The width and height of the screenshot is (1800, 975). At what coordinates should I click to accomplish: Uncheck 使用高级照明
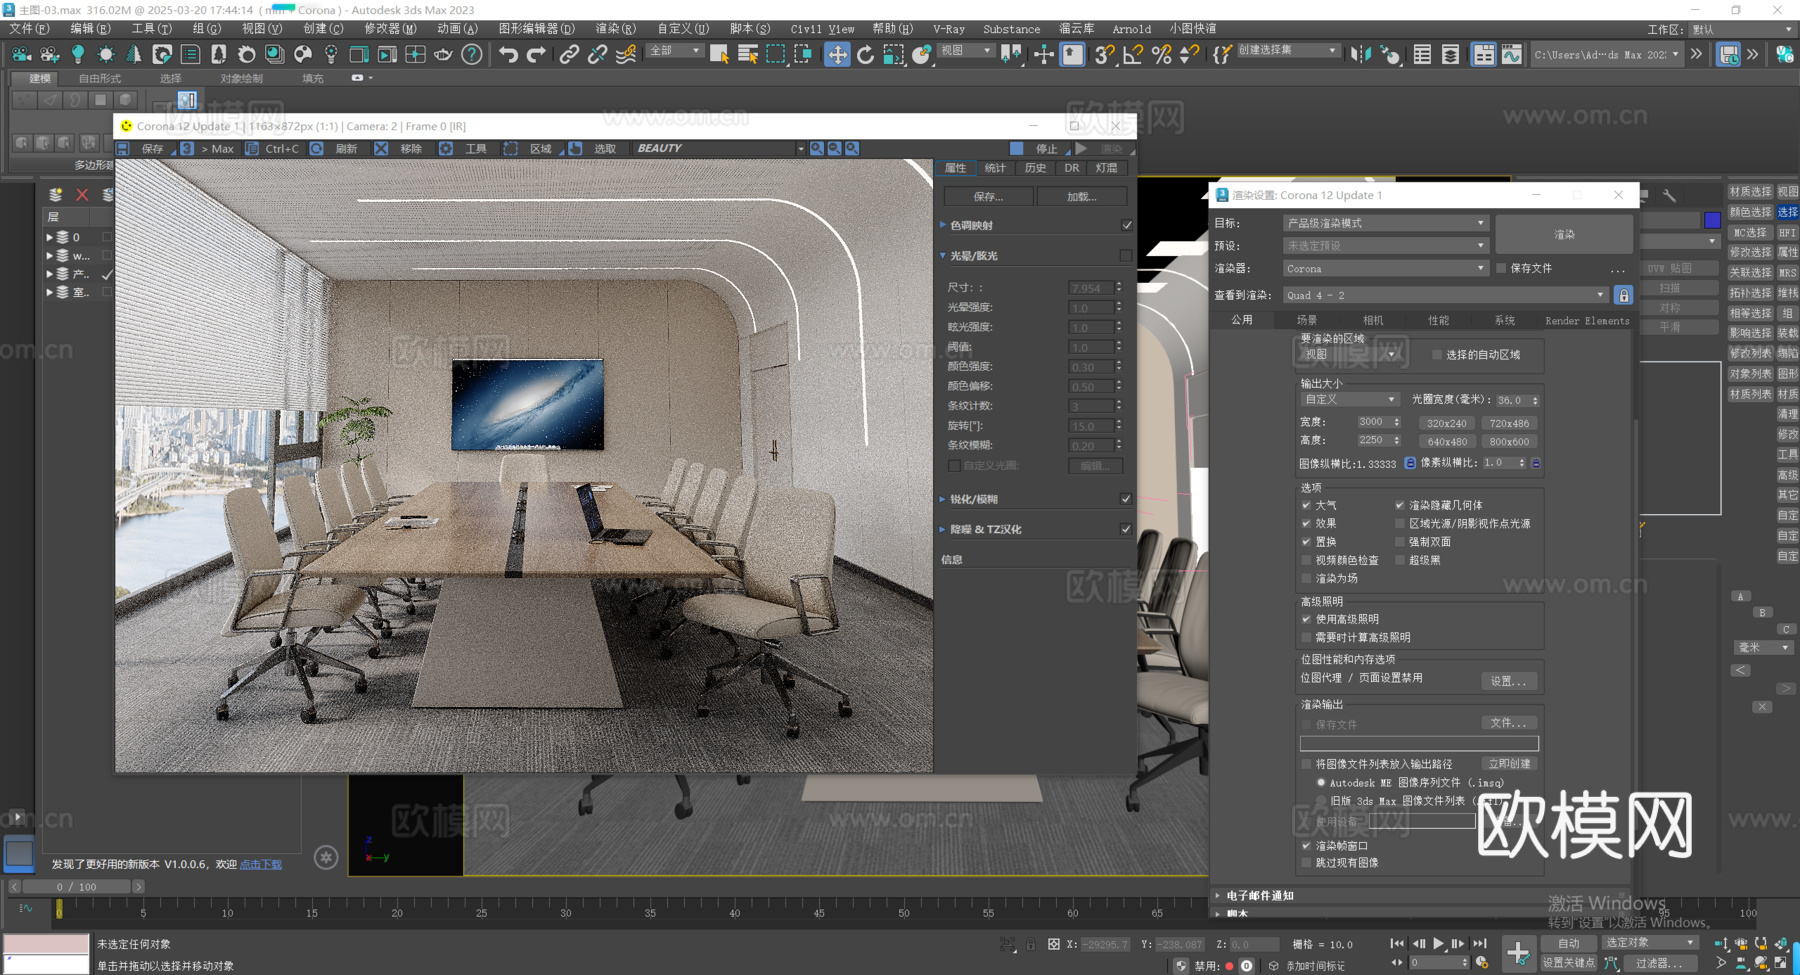[x=1306, y=619]
